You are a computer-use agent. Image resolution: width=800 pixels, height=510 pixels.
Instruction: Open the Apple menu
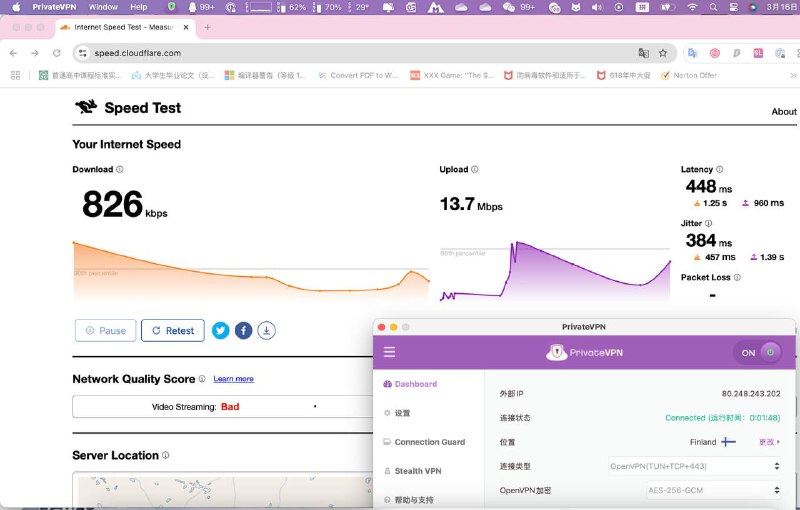click(x=16, y=7)
